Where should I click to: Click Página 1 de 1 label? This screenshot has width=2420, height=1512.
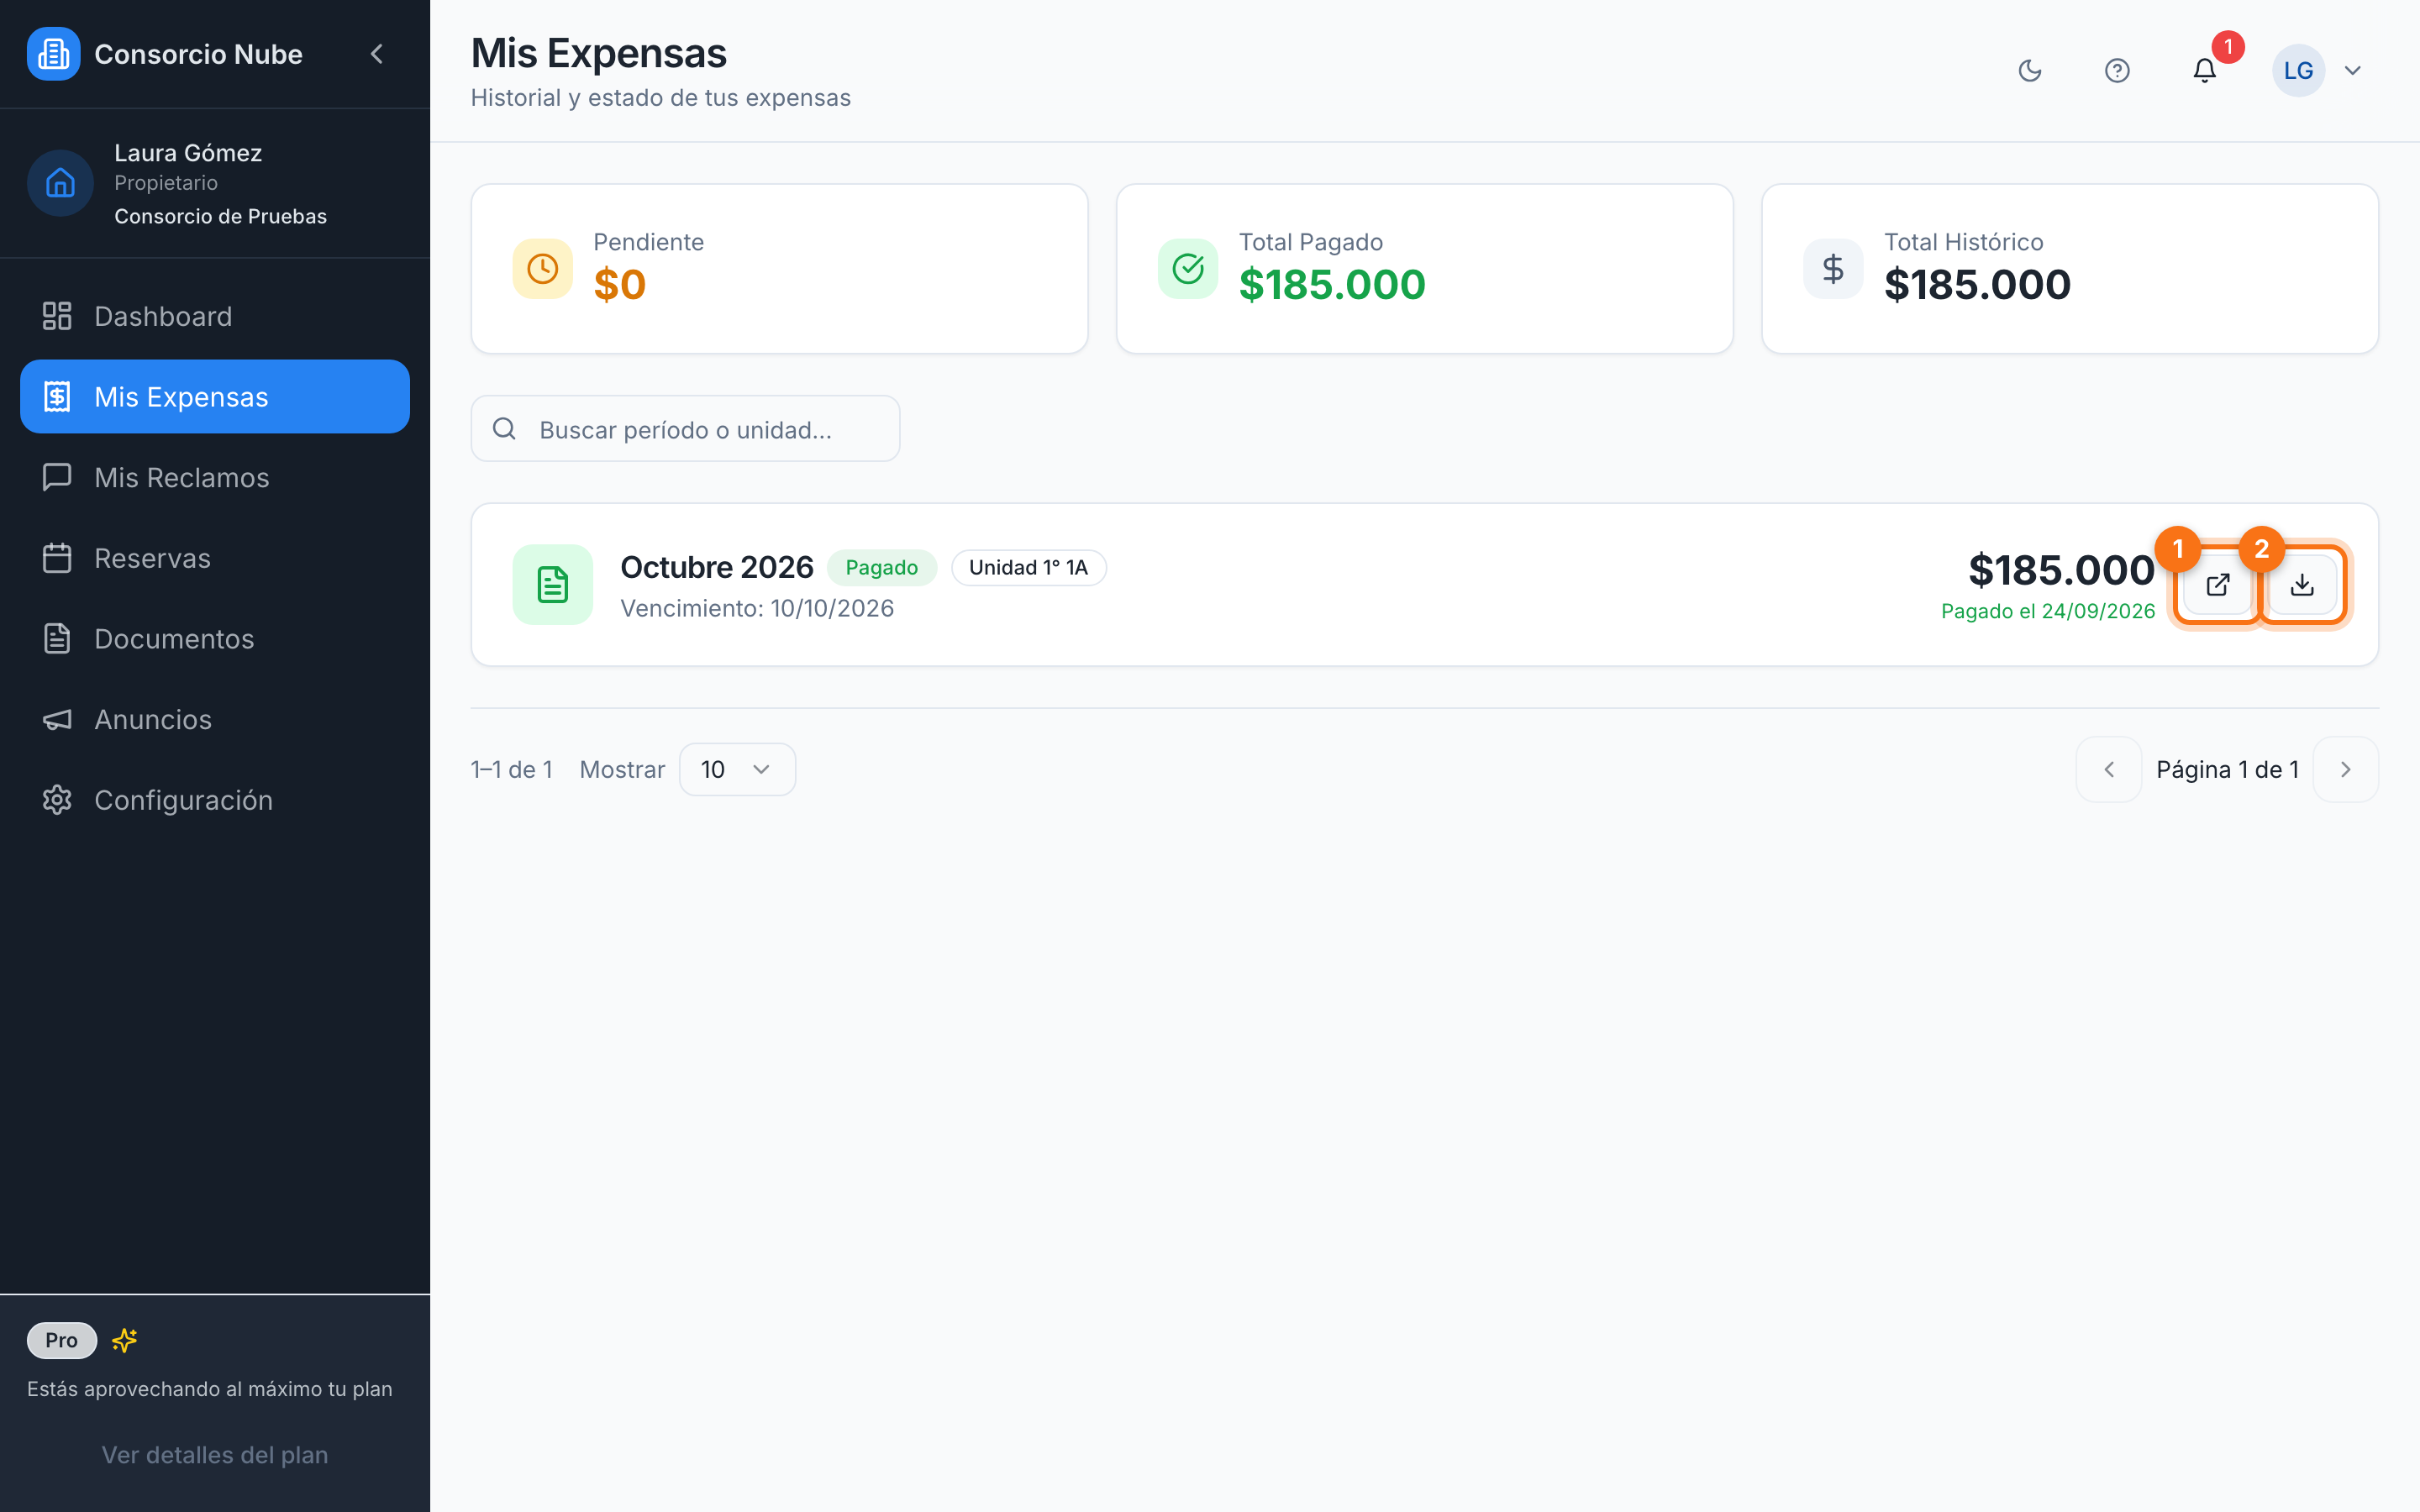click(2228, 769)
